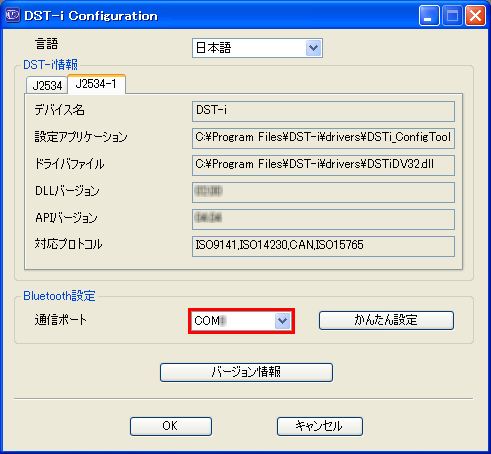Click the 言語 label
Image resolution: width=491 pixels, height=454 pixels.
[47, 44]
